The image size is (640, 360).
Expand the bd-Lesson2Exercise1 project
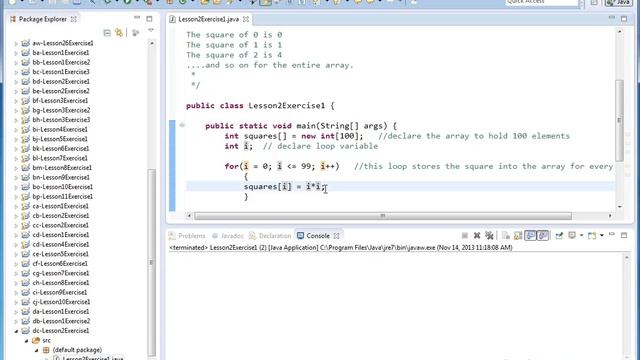click(16, 82)
